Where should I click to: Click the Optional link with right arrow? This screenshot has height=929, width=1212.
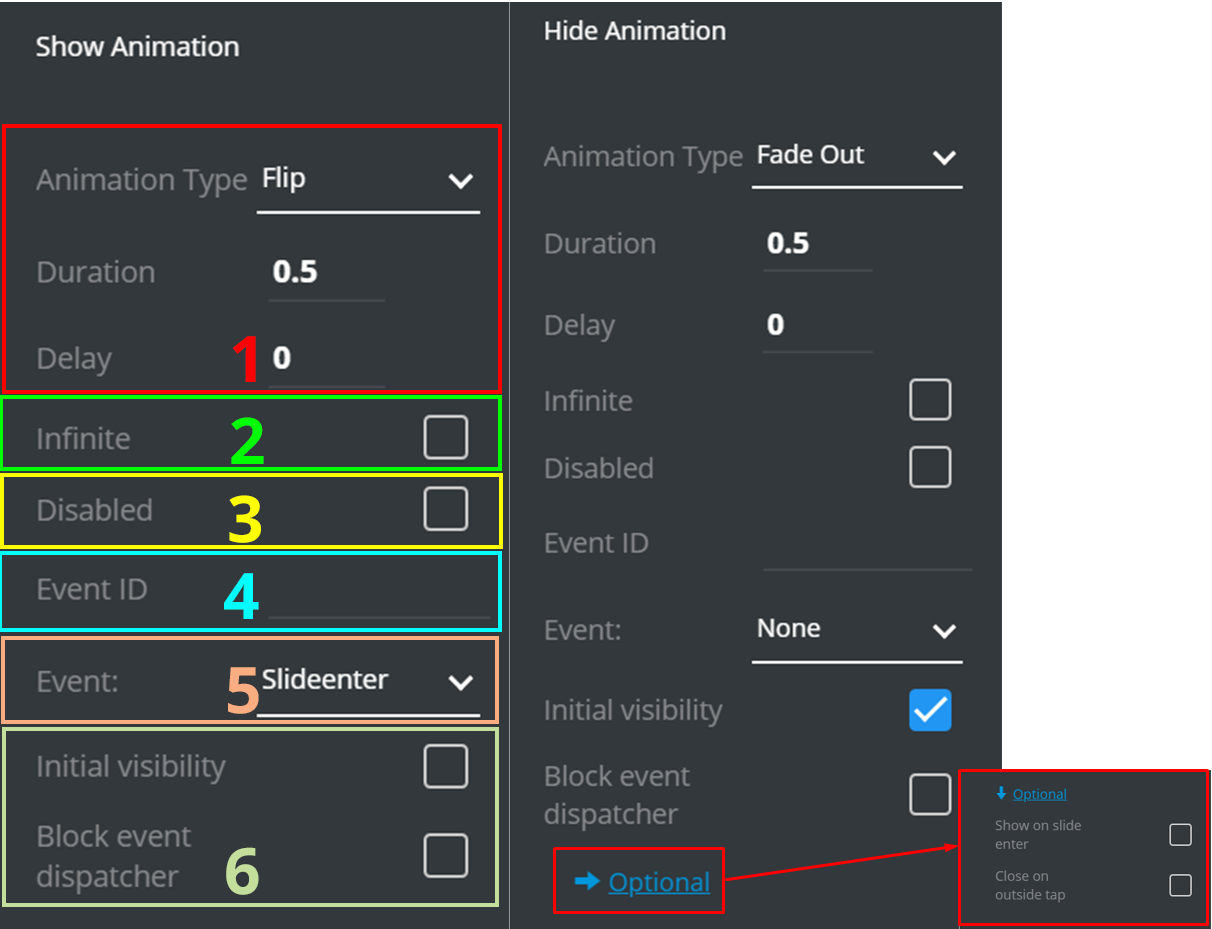[658, 882]
